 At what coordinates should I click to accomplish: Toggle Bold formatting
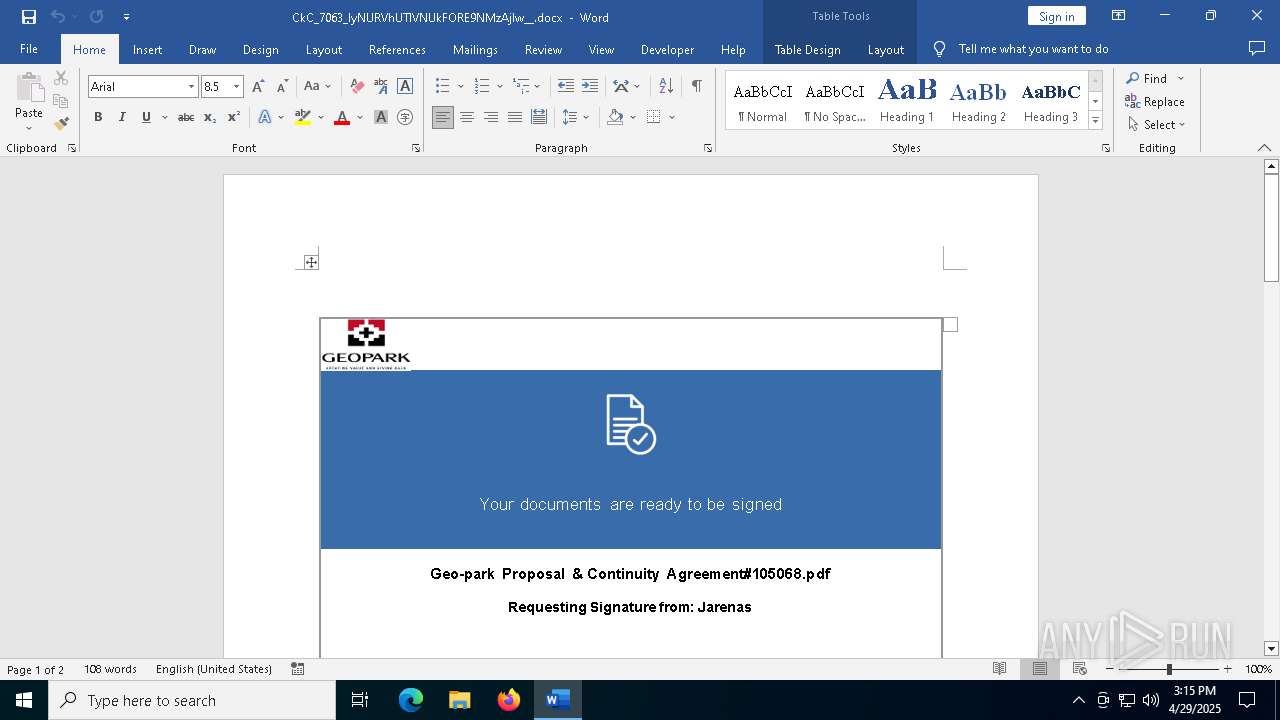pos(98,117)
